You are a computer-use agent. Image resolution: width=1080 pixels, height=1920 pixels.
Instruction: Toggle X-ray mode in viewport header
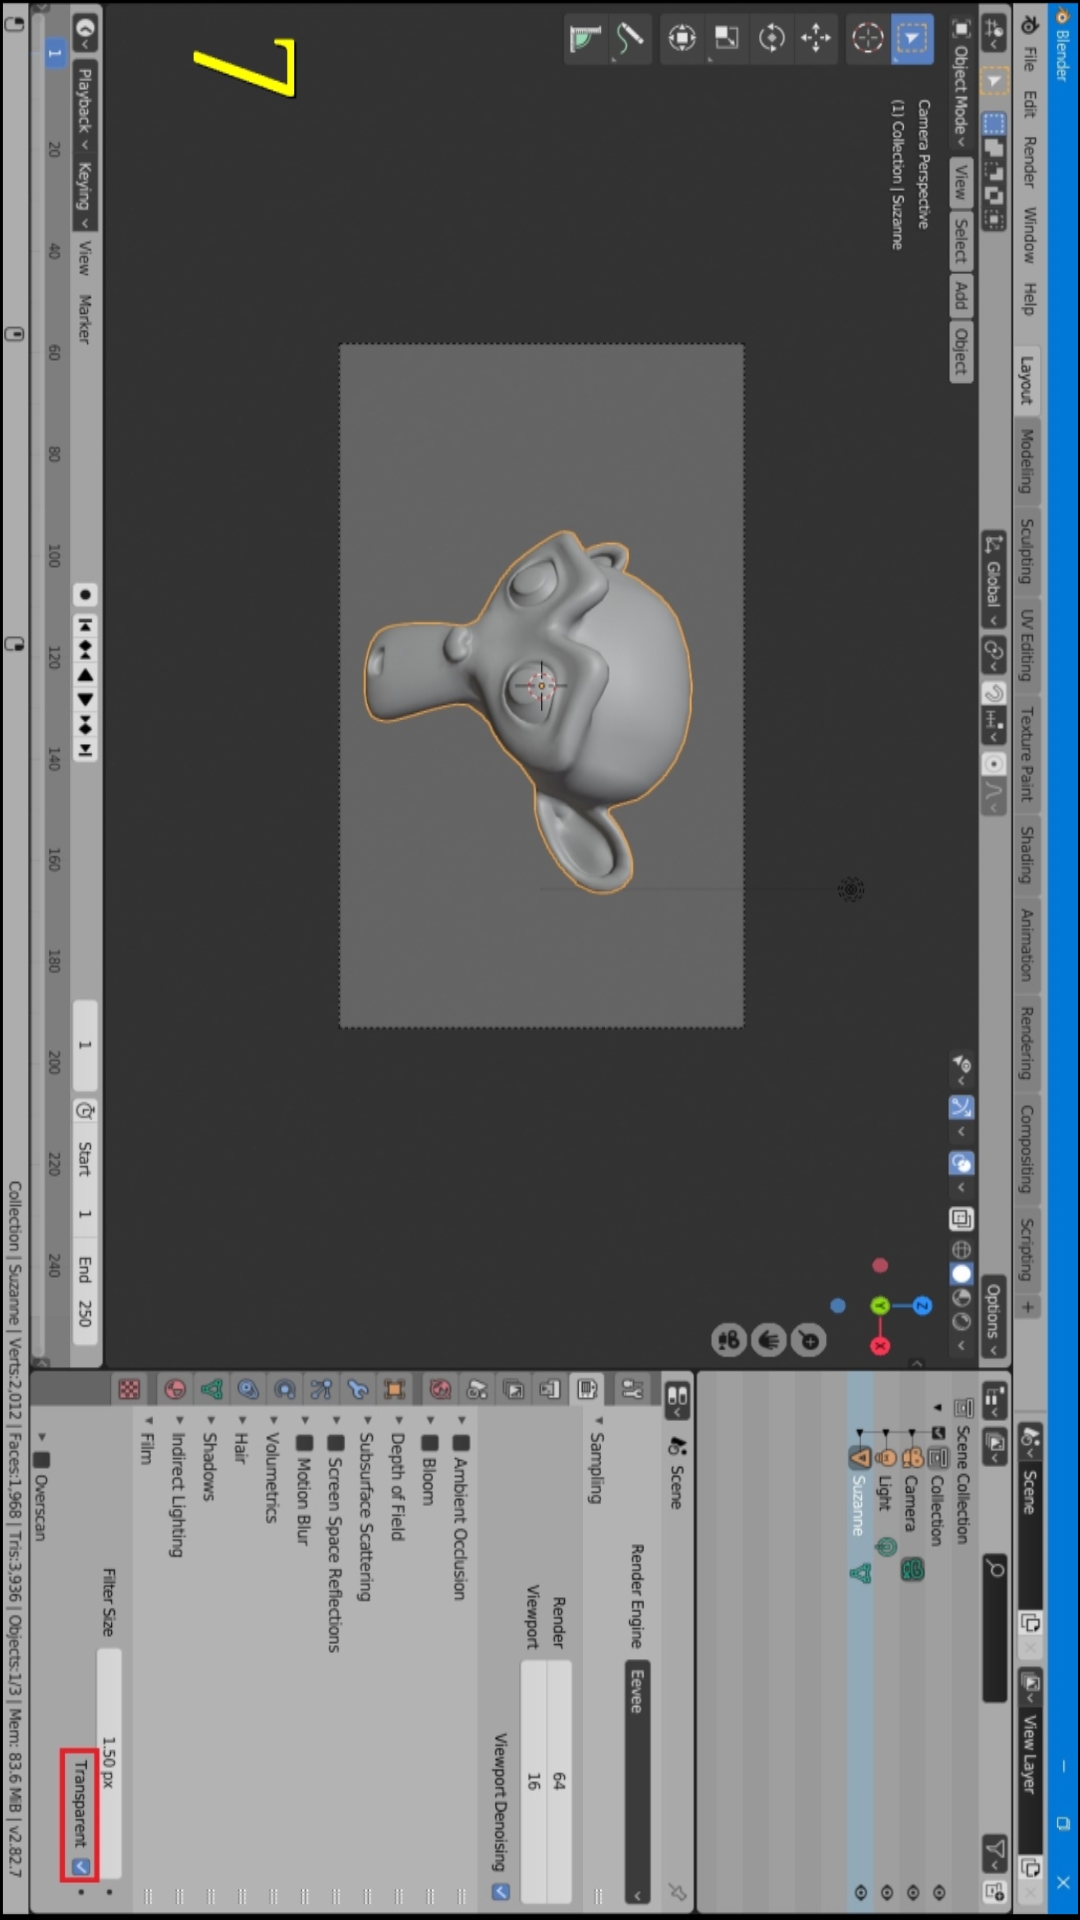[961, 1218]
